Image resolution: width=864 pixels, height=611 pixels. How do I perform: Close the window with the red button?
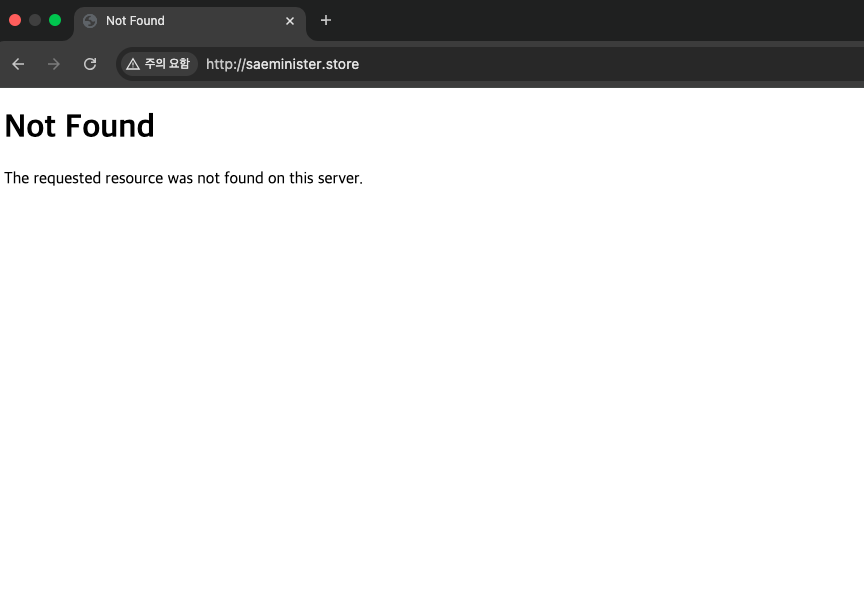15,20
